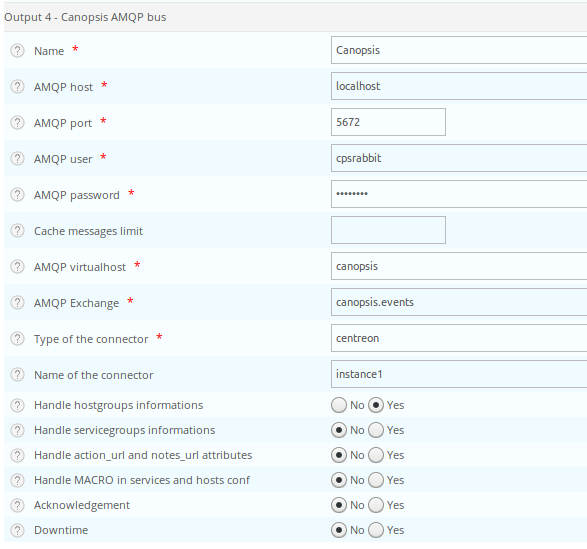Open help for Handle hostgroups informations

click(17, 405)
